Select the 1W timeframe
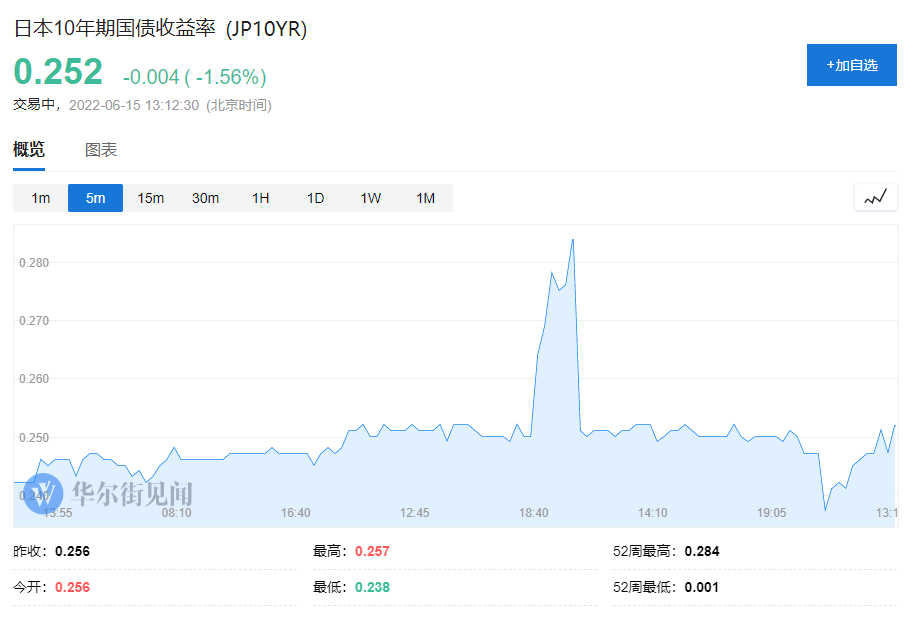Image resolution: width=914 pixels, height=626 pixels. coord(370,198)
